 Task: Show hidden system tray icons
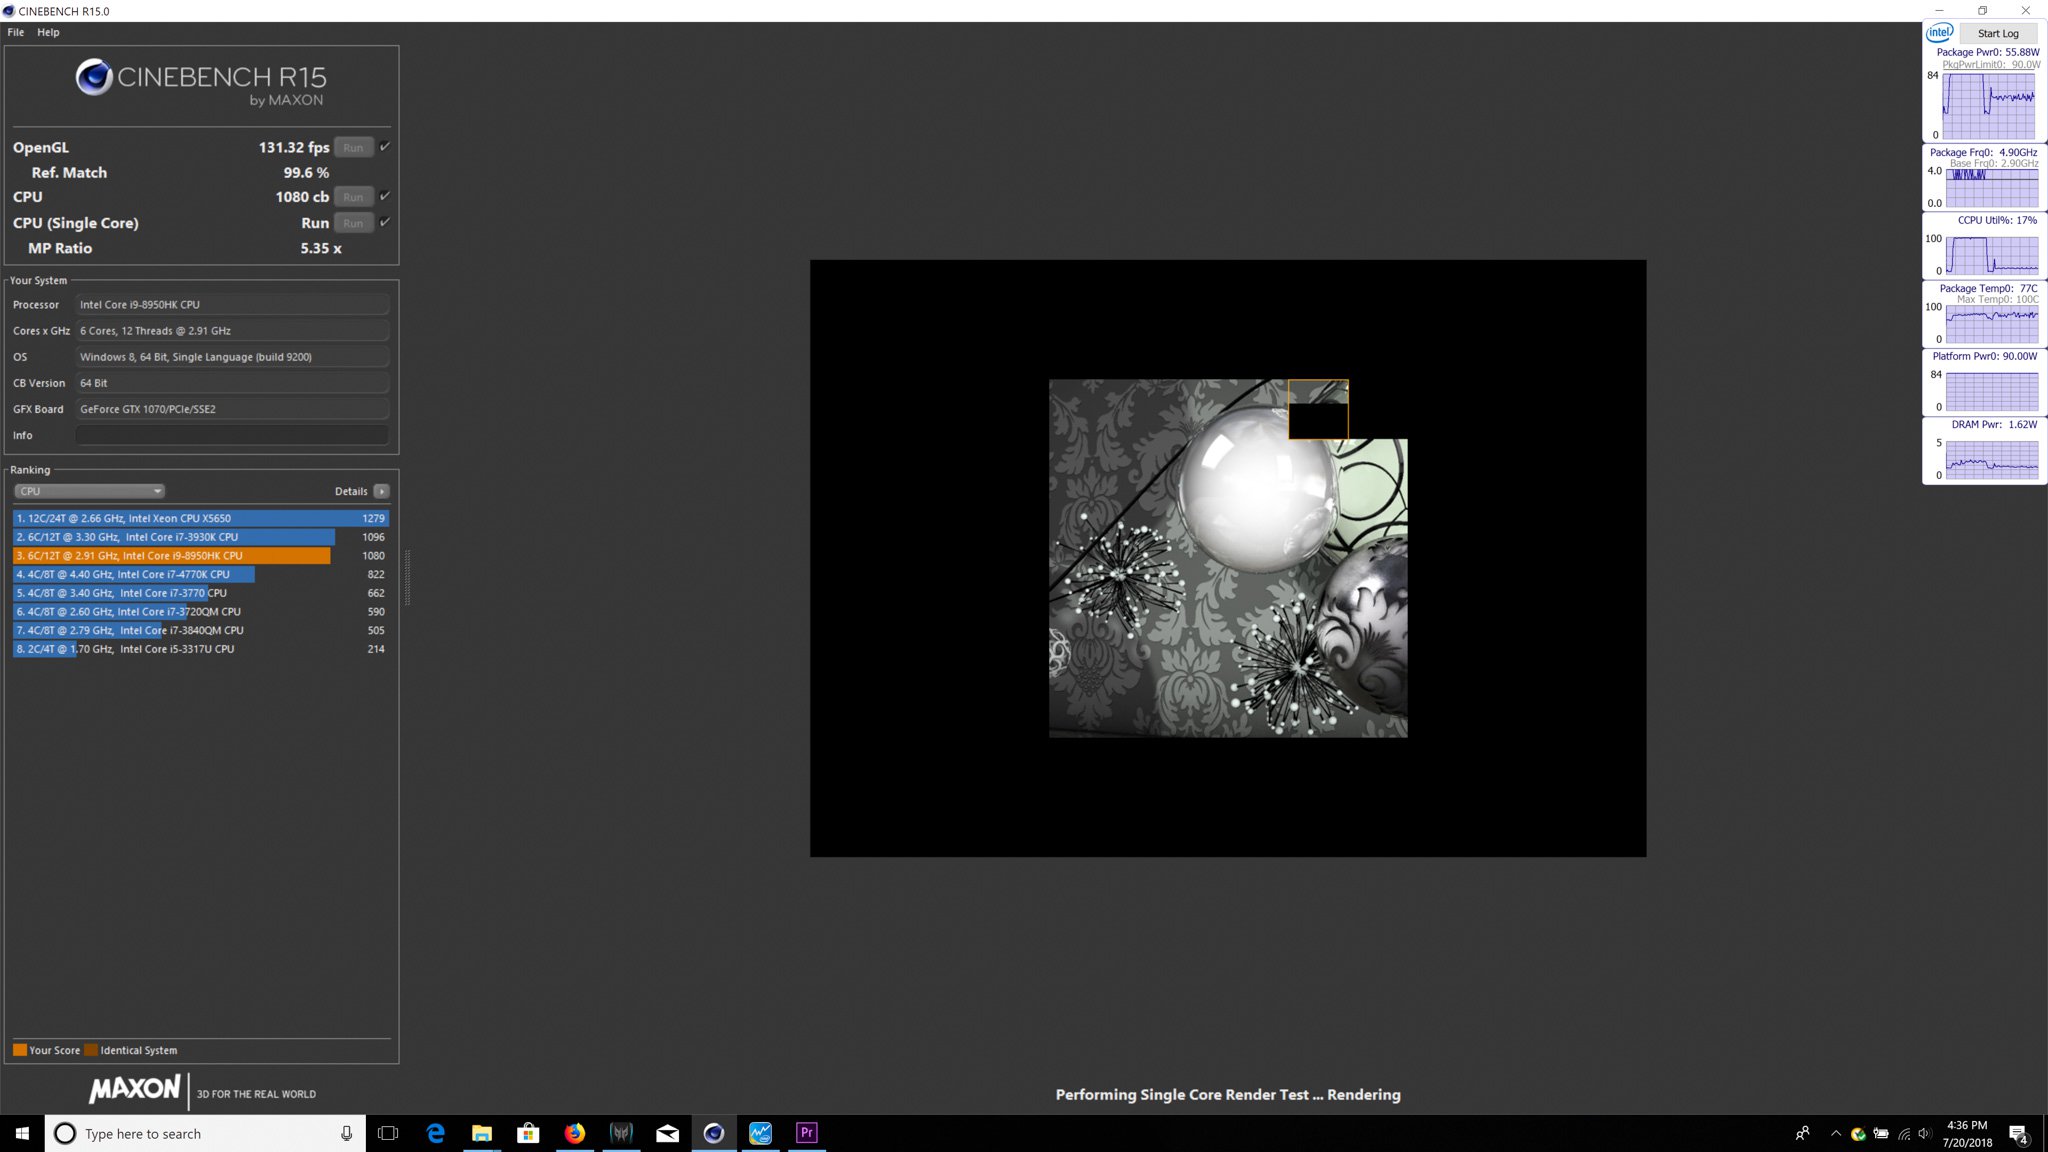point(1835,1133)
